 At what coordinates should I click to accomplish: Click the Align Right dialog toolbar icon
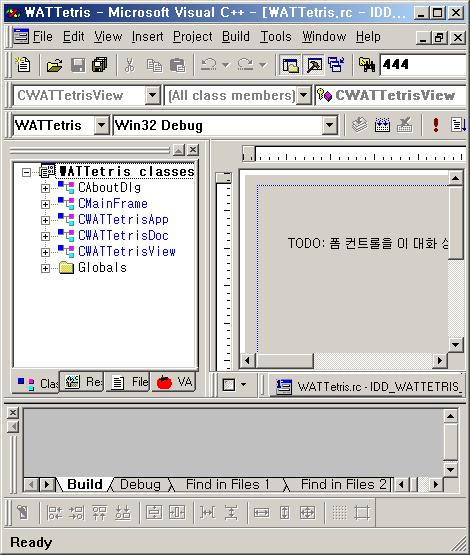(x=77, y=512)
